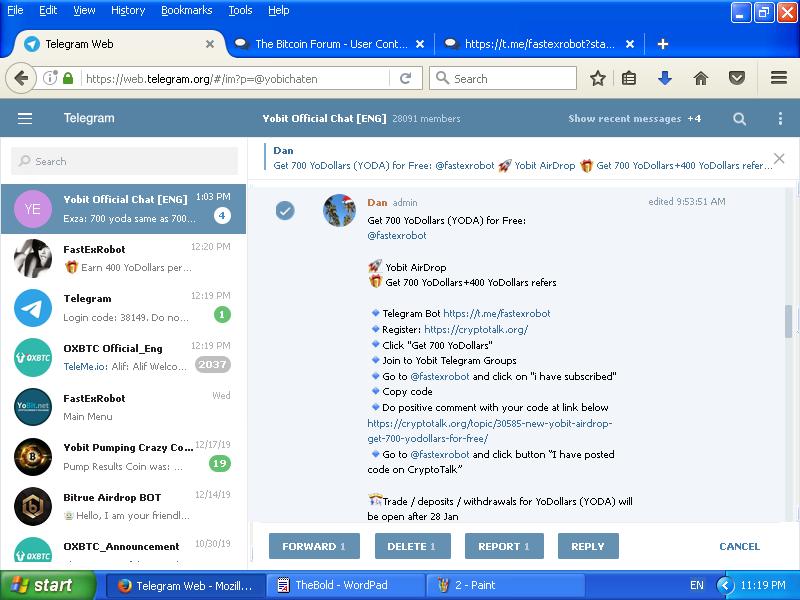Click the File menu

click(15, 10)
